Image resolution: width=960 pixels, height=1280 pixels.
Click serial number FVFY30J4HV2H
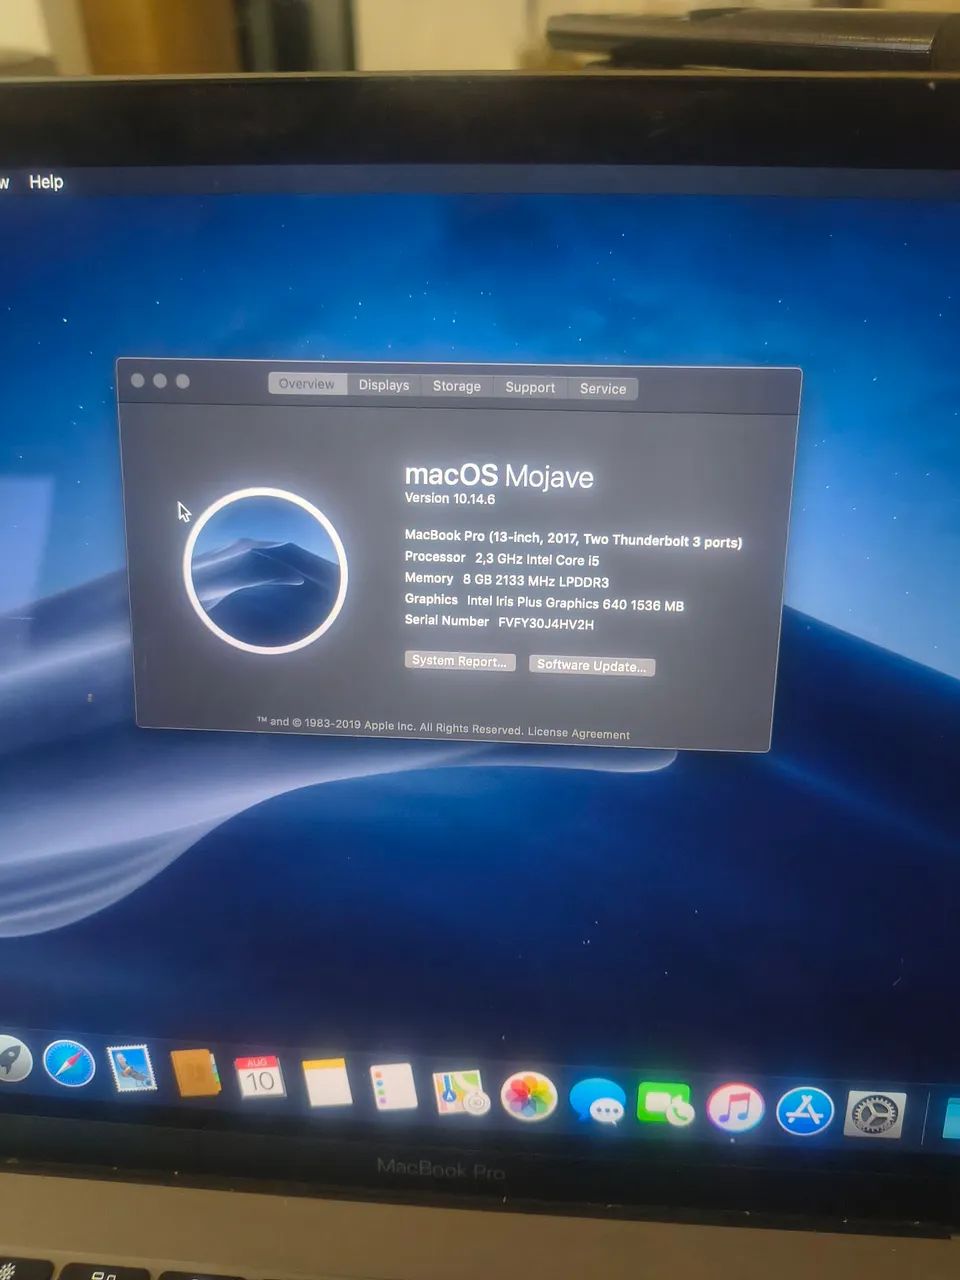[x=546, y=623]
